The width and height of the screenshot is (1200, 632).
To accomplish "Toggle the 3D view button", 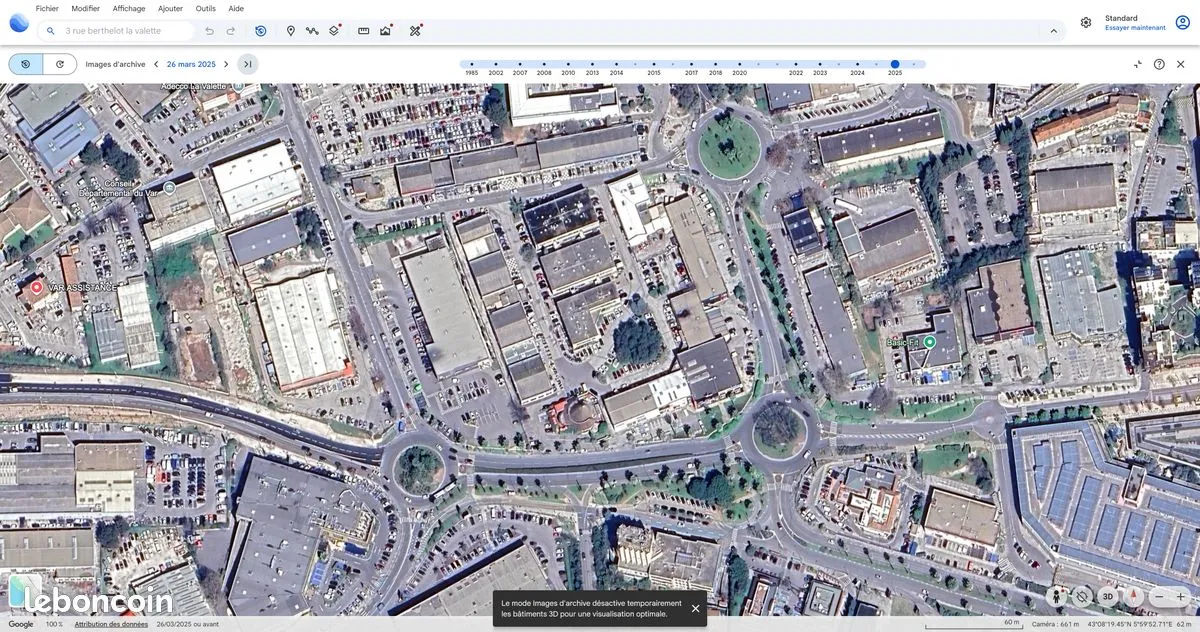I will (x=1108, y=596).
